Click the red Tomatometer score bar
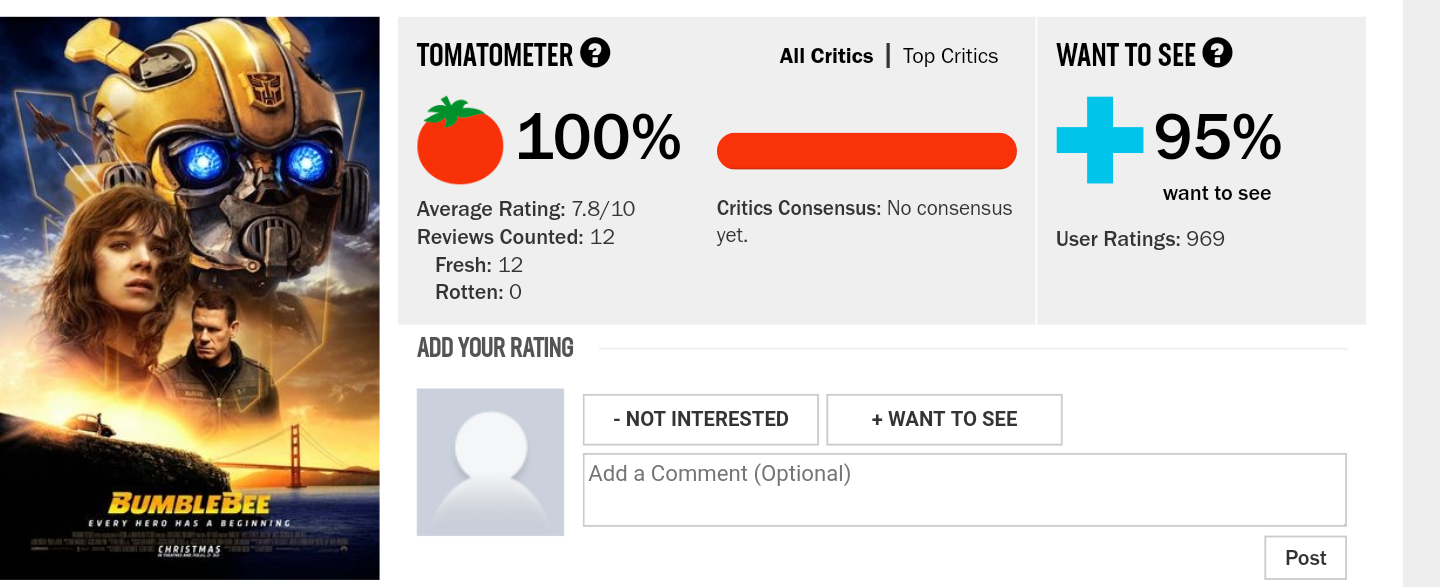 [x=866, y=151]
